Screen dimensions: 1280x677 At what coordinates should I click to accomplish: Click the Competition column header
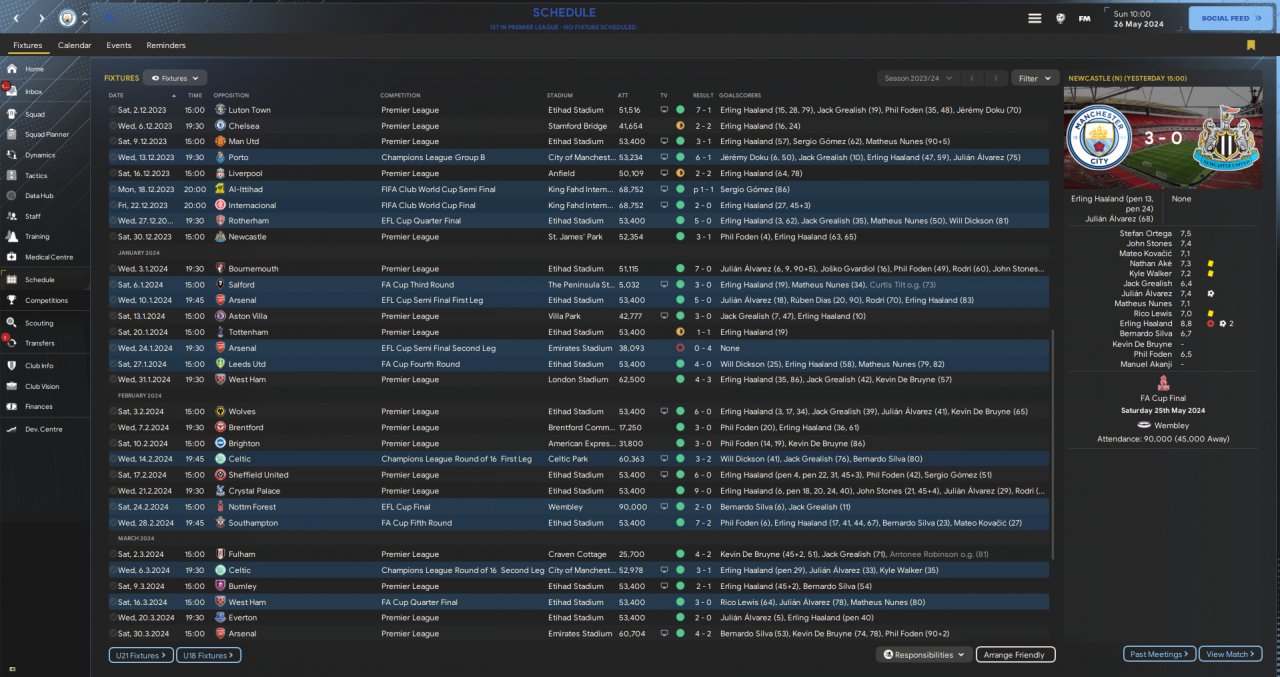click(x=400, y=95)
